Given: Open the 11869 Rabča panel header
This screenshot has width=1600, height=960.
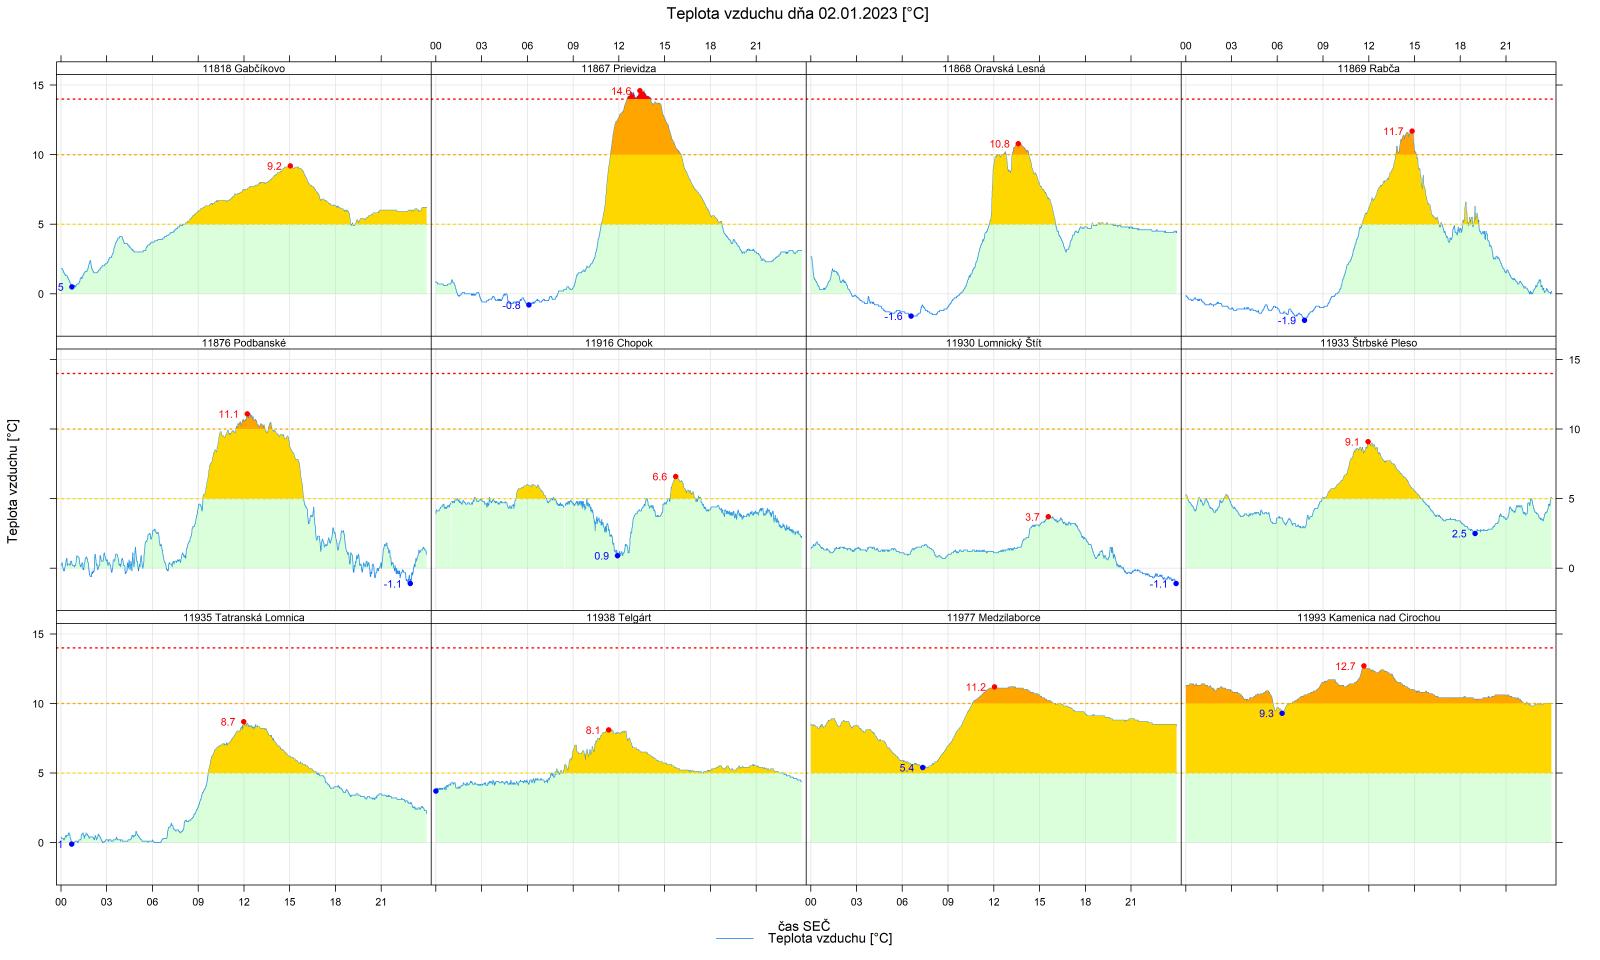Looking at the screenshot, I should 1368,69.
